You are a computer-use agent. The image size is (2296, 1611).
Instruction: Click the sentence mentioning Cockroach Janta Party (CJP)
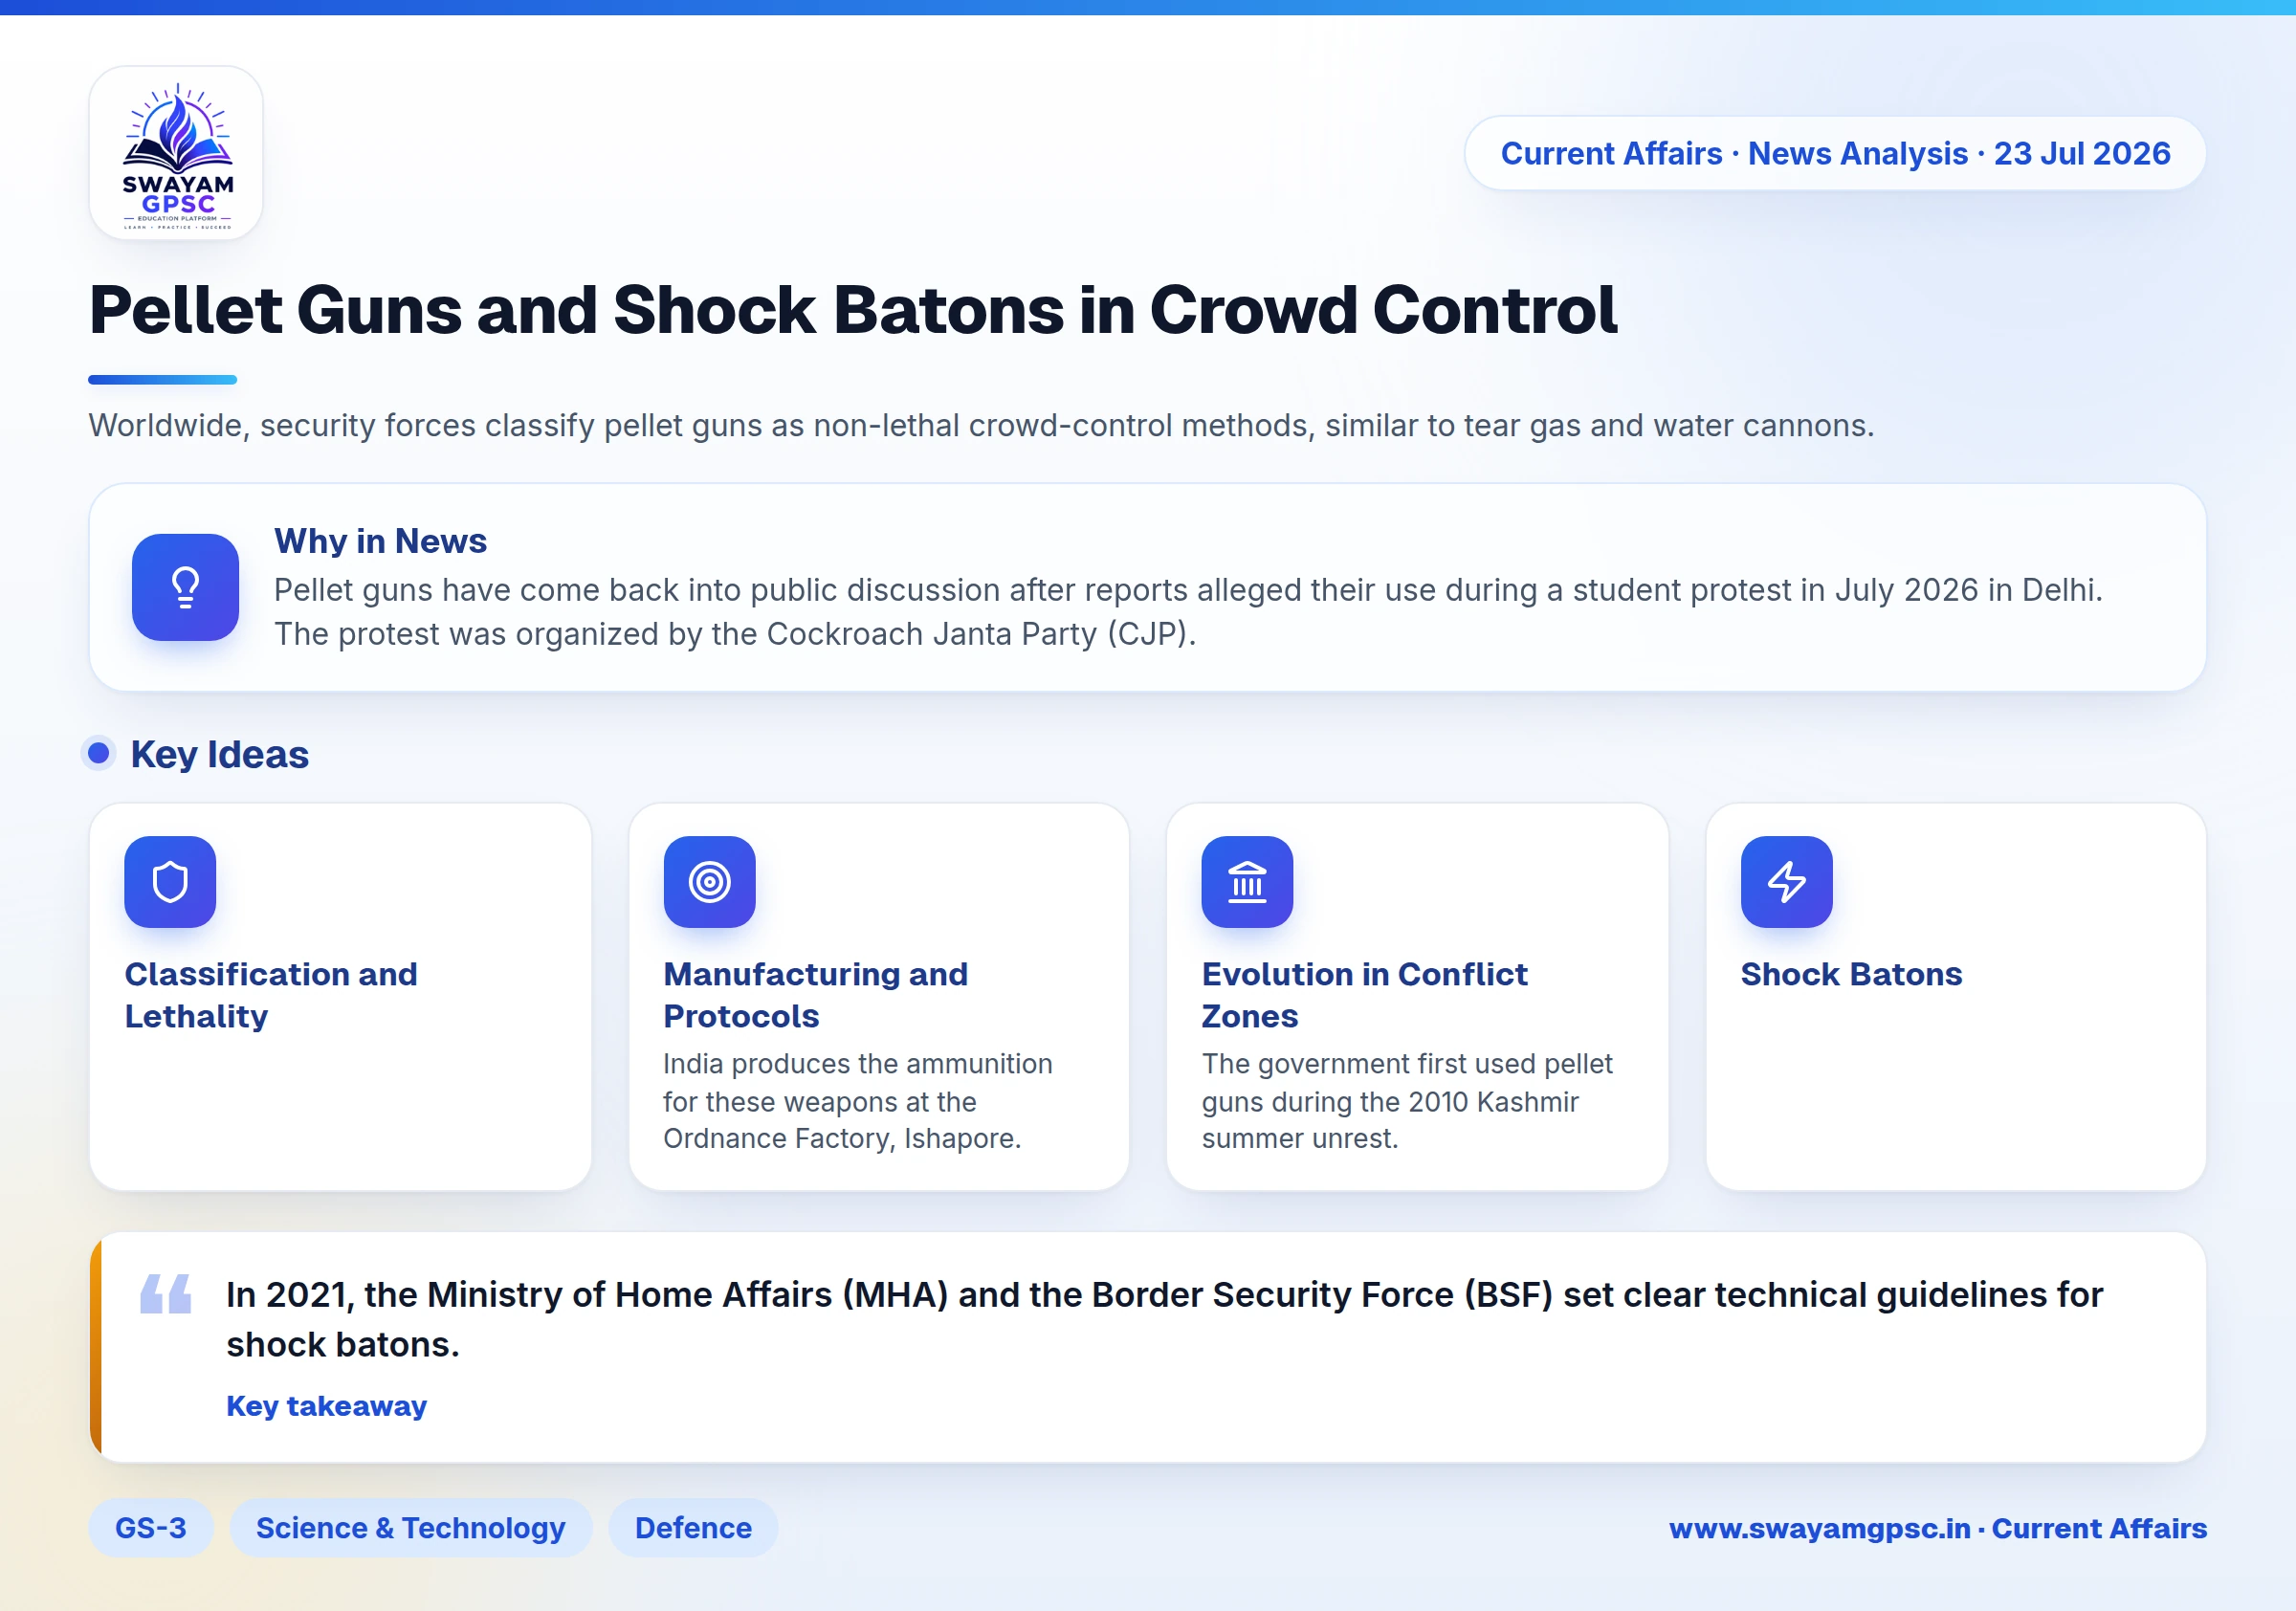coord(735,634)
